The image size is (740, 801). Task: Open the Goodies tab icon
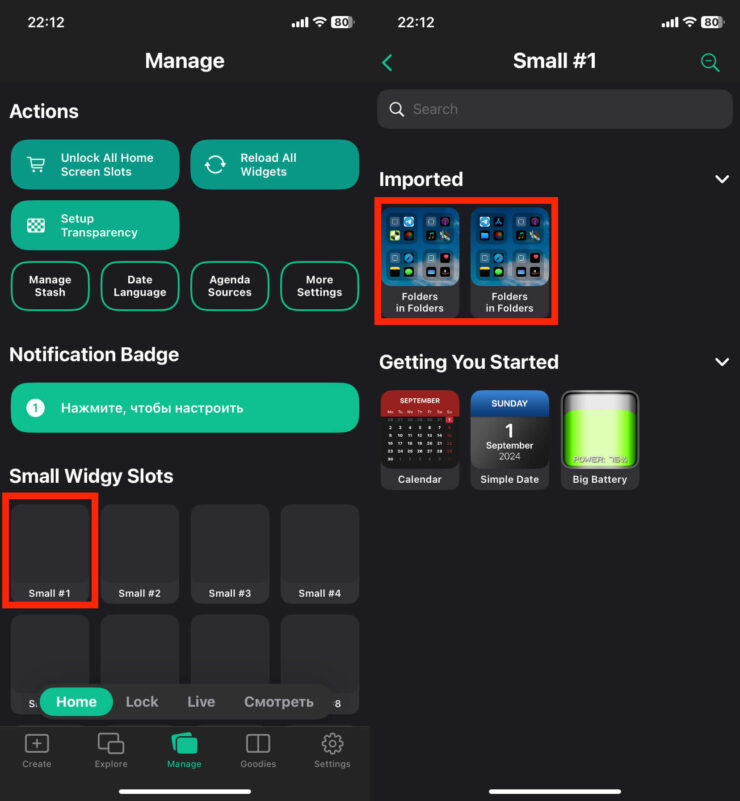pos(258,750)
